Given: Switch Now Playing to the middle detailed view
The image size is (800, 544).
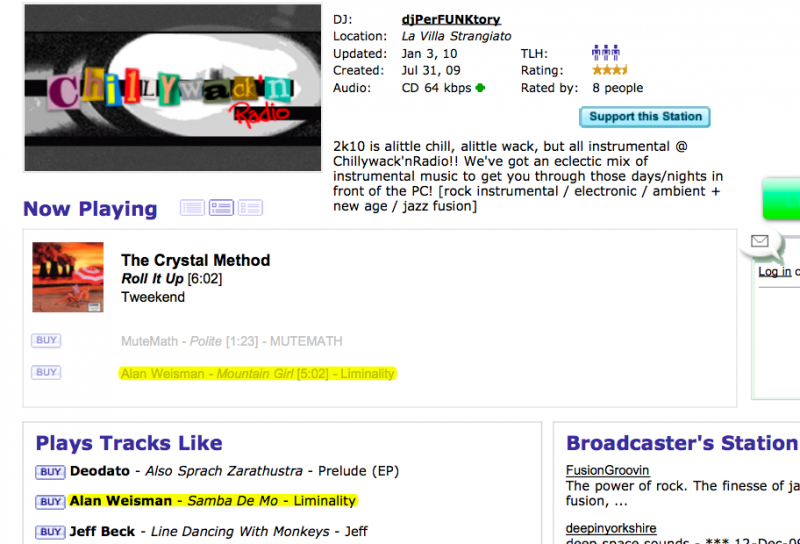Looking at the screenshot, I should coord(221,208).
